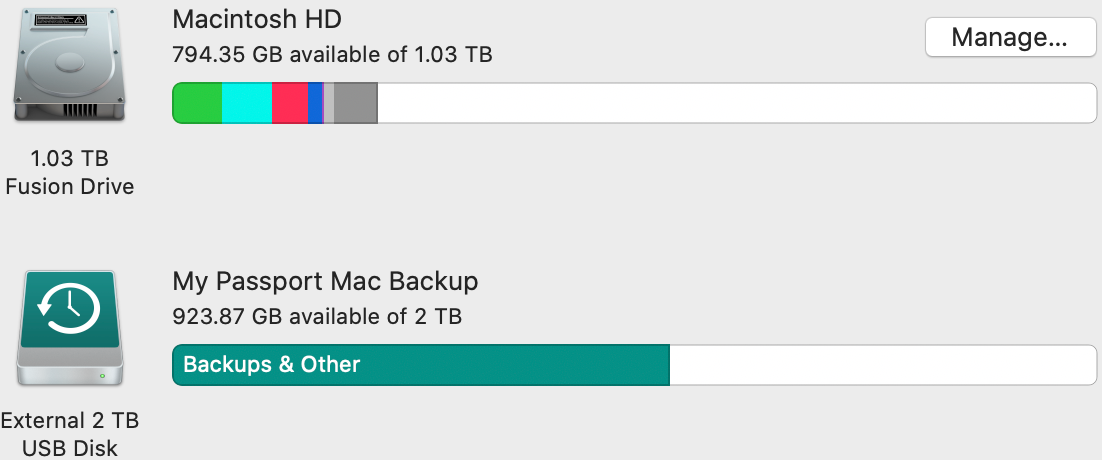Click free space in the My Passport bar
Viewport: 1102px width, 460px height.
[x=882, y=365]
